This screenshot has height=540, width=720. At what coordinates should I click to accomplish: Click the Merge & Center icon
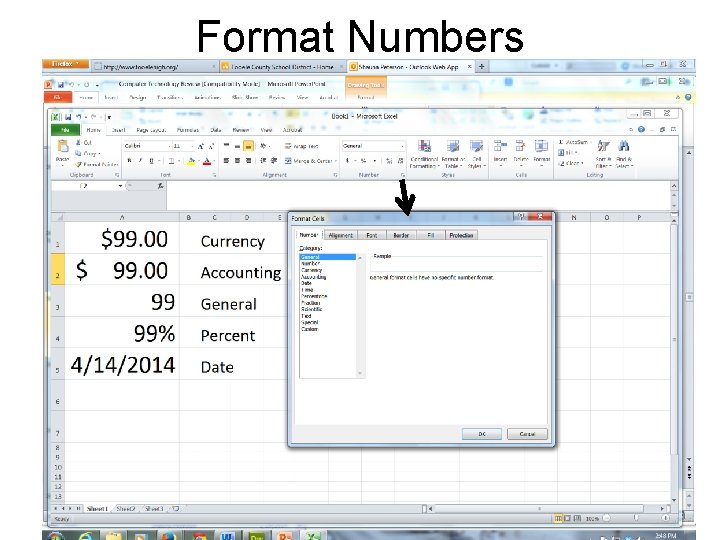(288, 161)
